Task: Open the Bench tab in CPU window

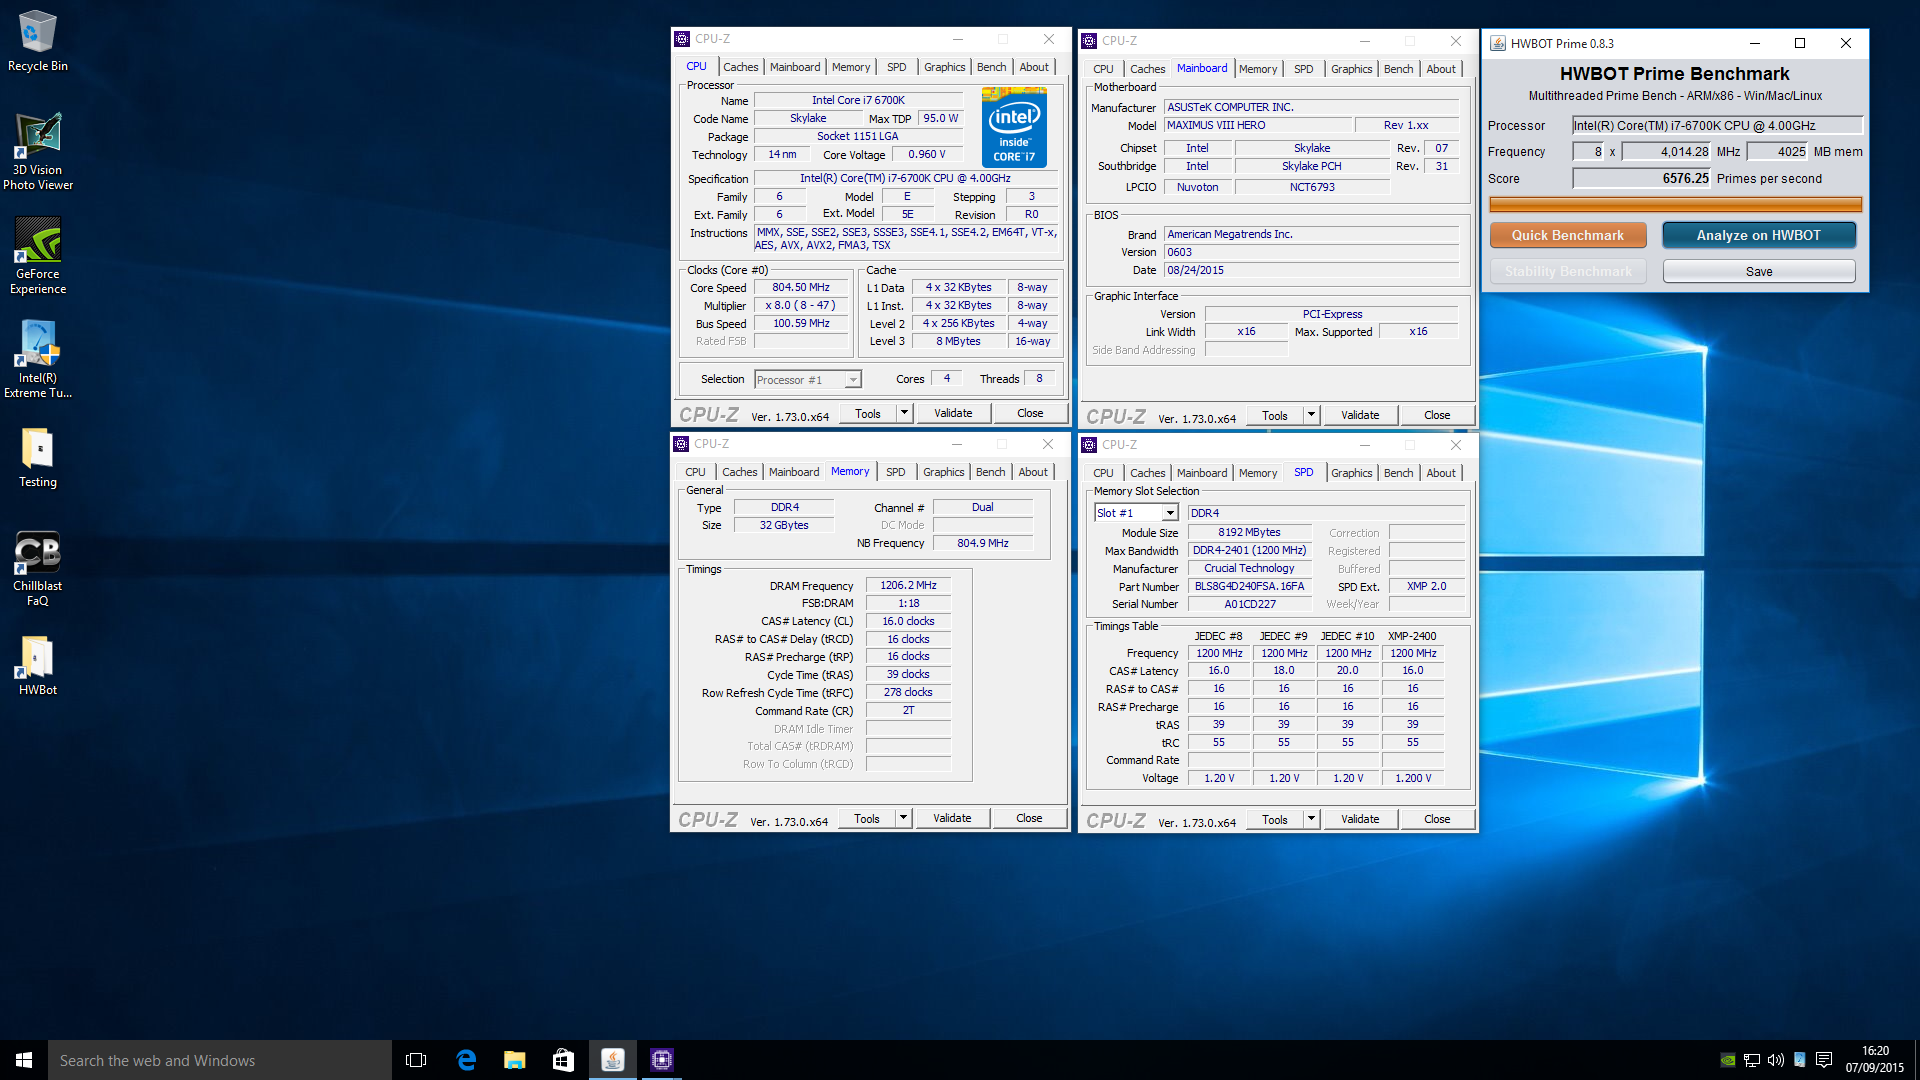Action: pos(992,67)
